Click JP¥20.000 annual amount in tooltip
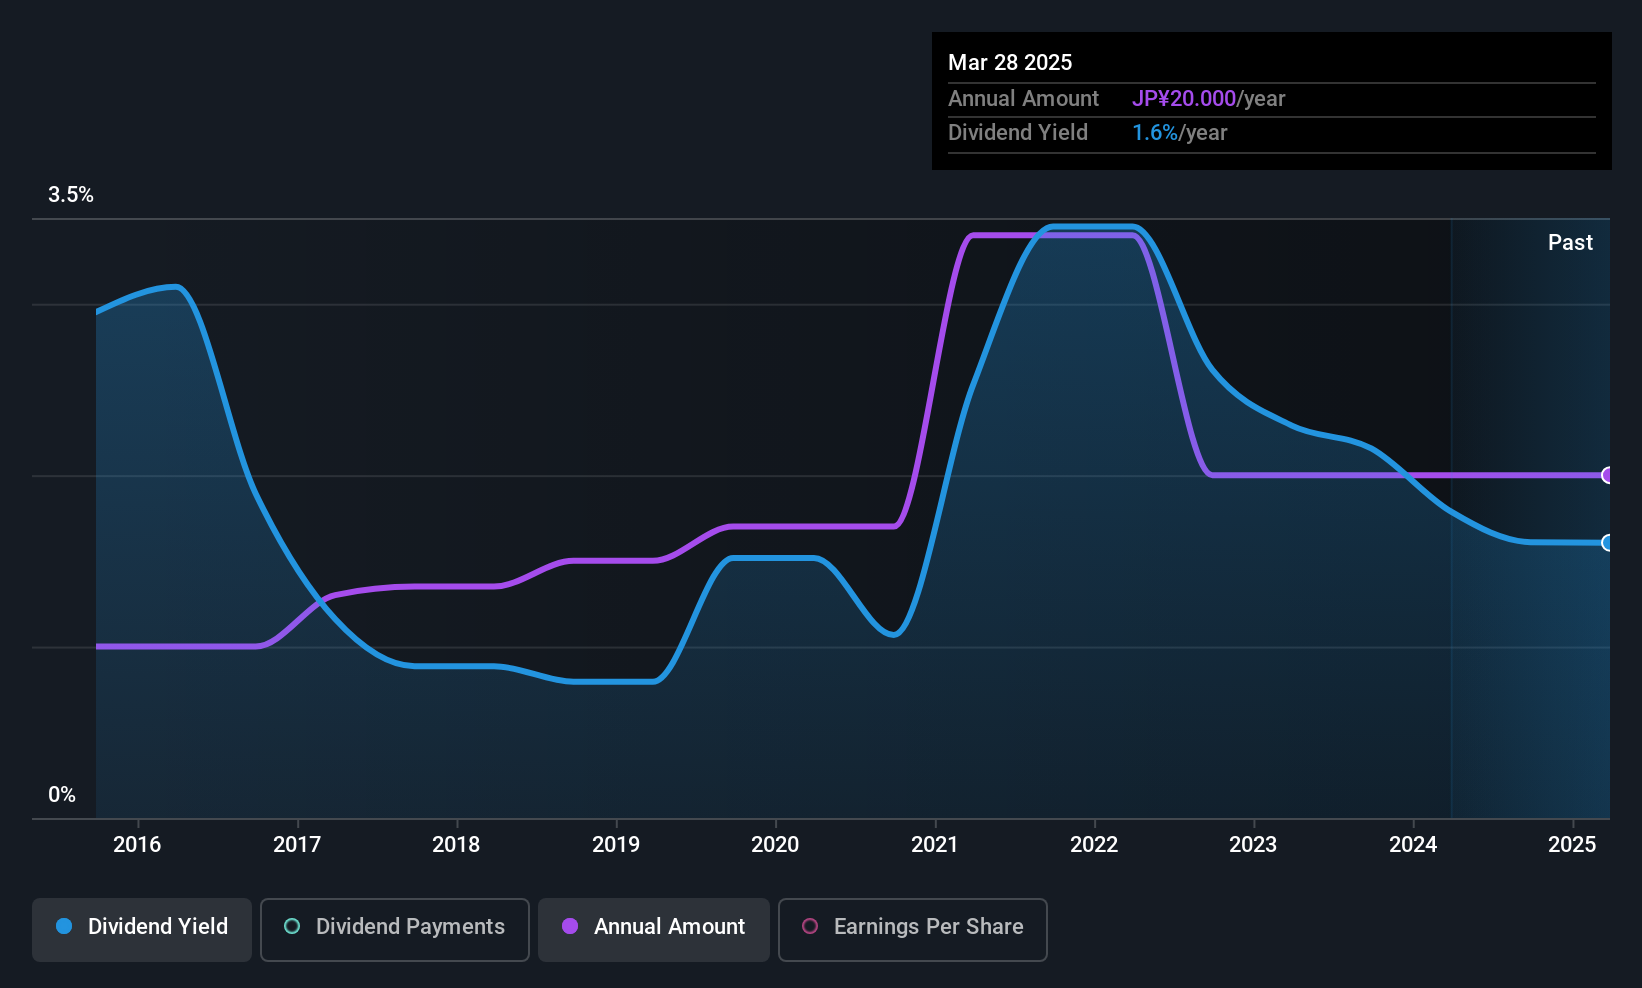Screen dimensions: 1642x988 [x=1184, y=98]
